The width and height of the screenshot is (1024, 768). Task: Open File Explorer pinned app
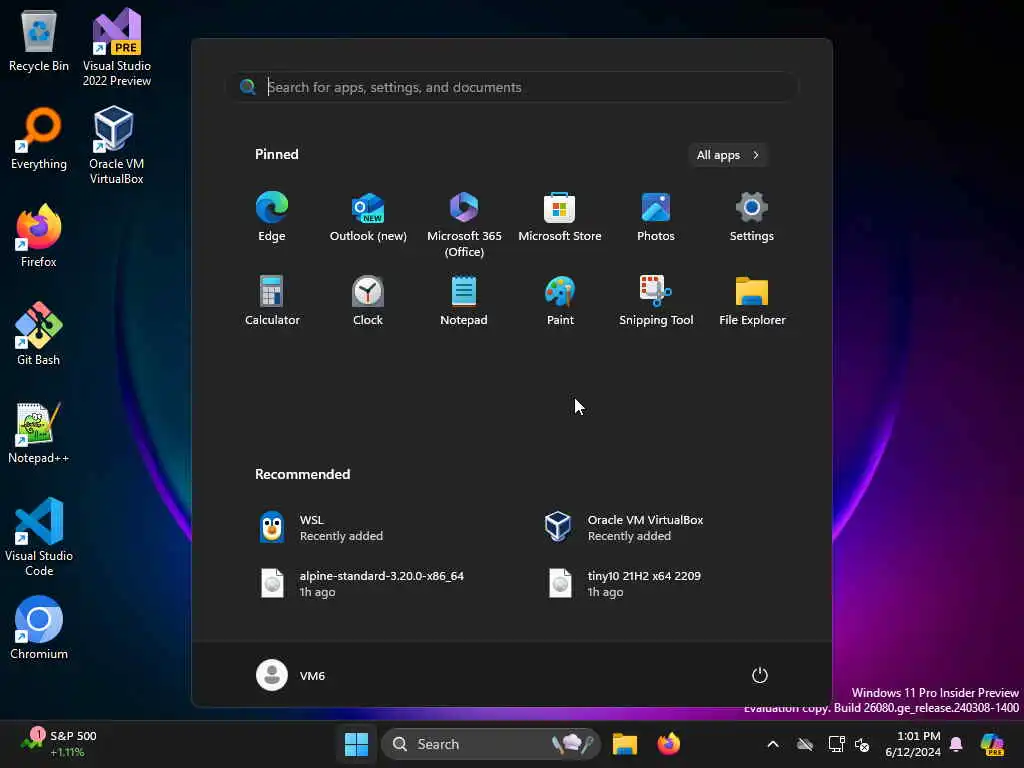752,301
